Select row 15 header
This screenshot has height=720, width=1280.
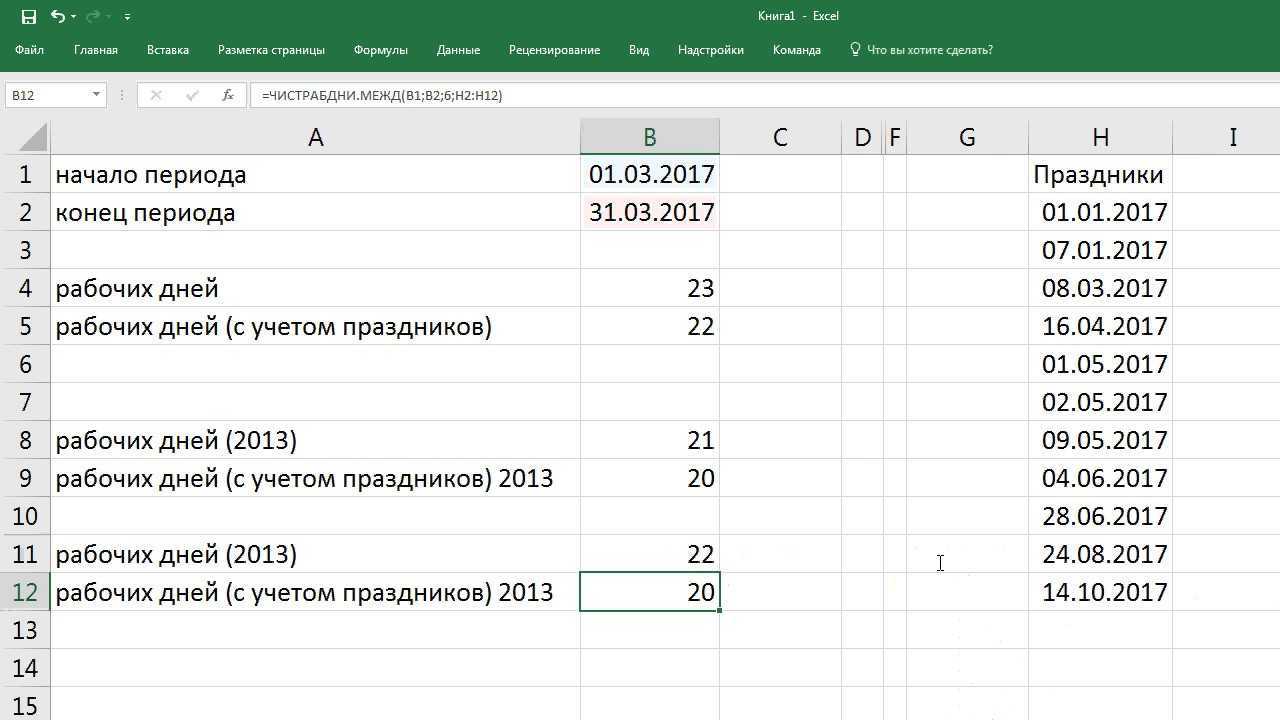[25, 706]
